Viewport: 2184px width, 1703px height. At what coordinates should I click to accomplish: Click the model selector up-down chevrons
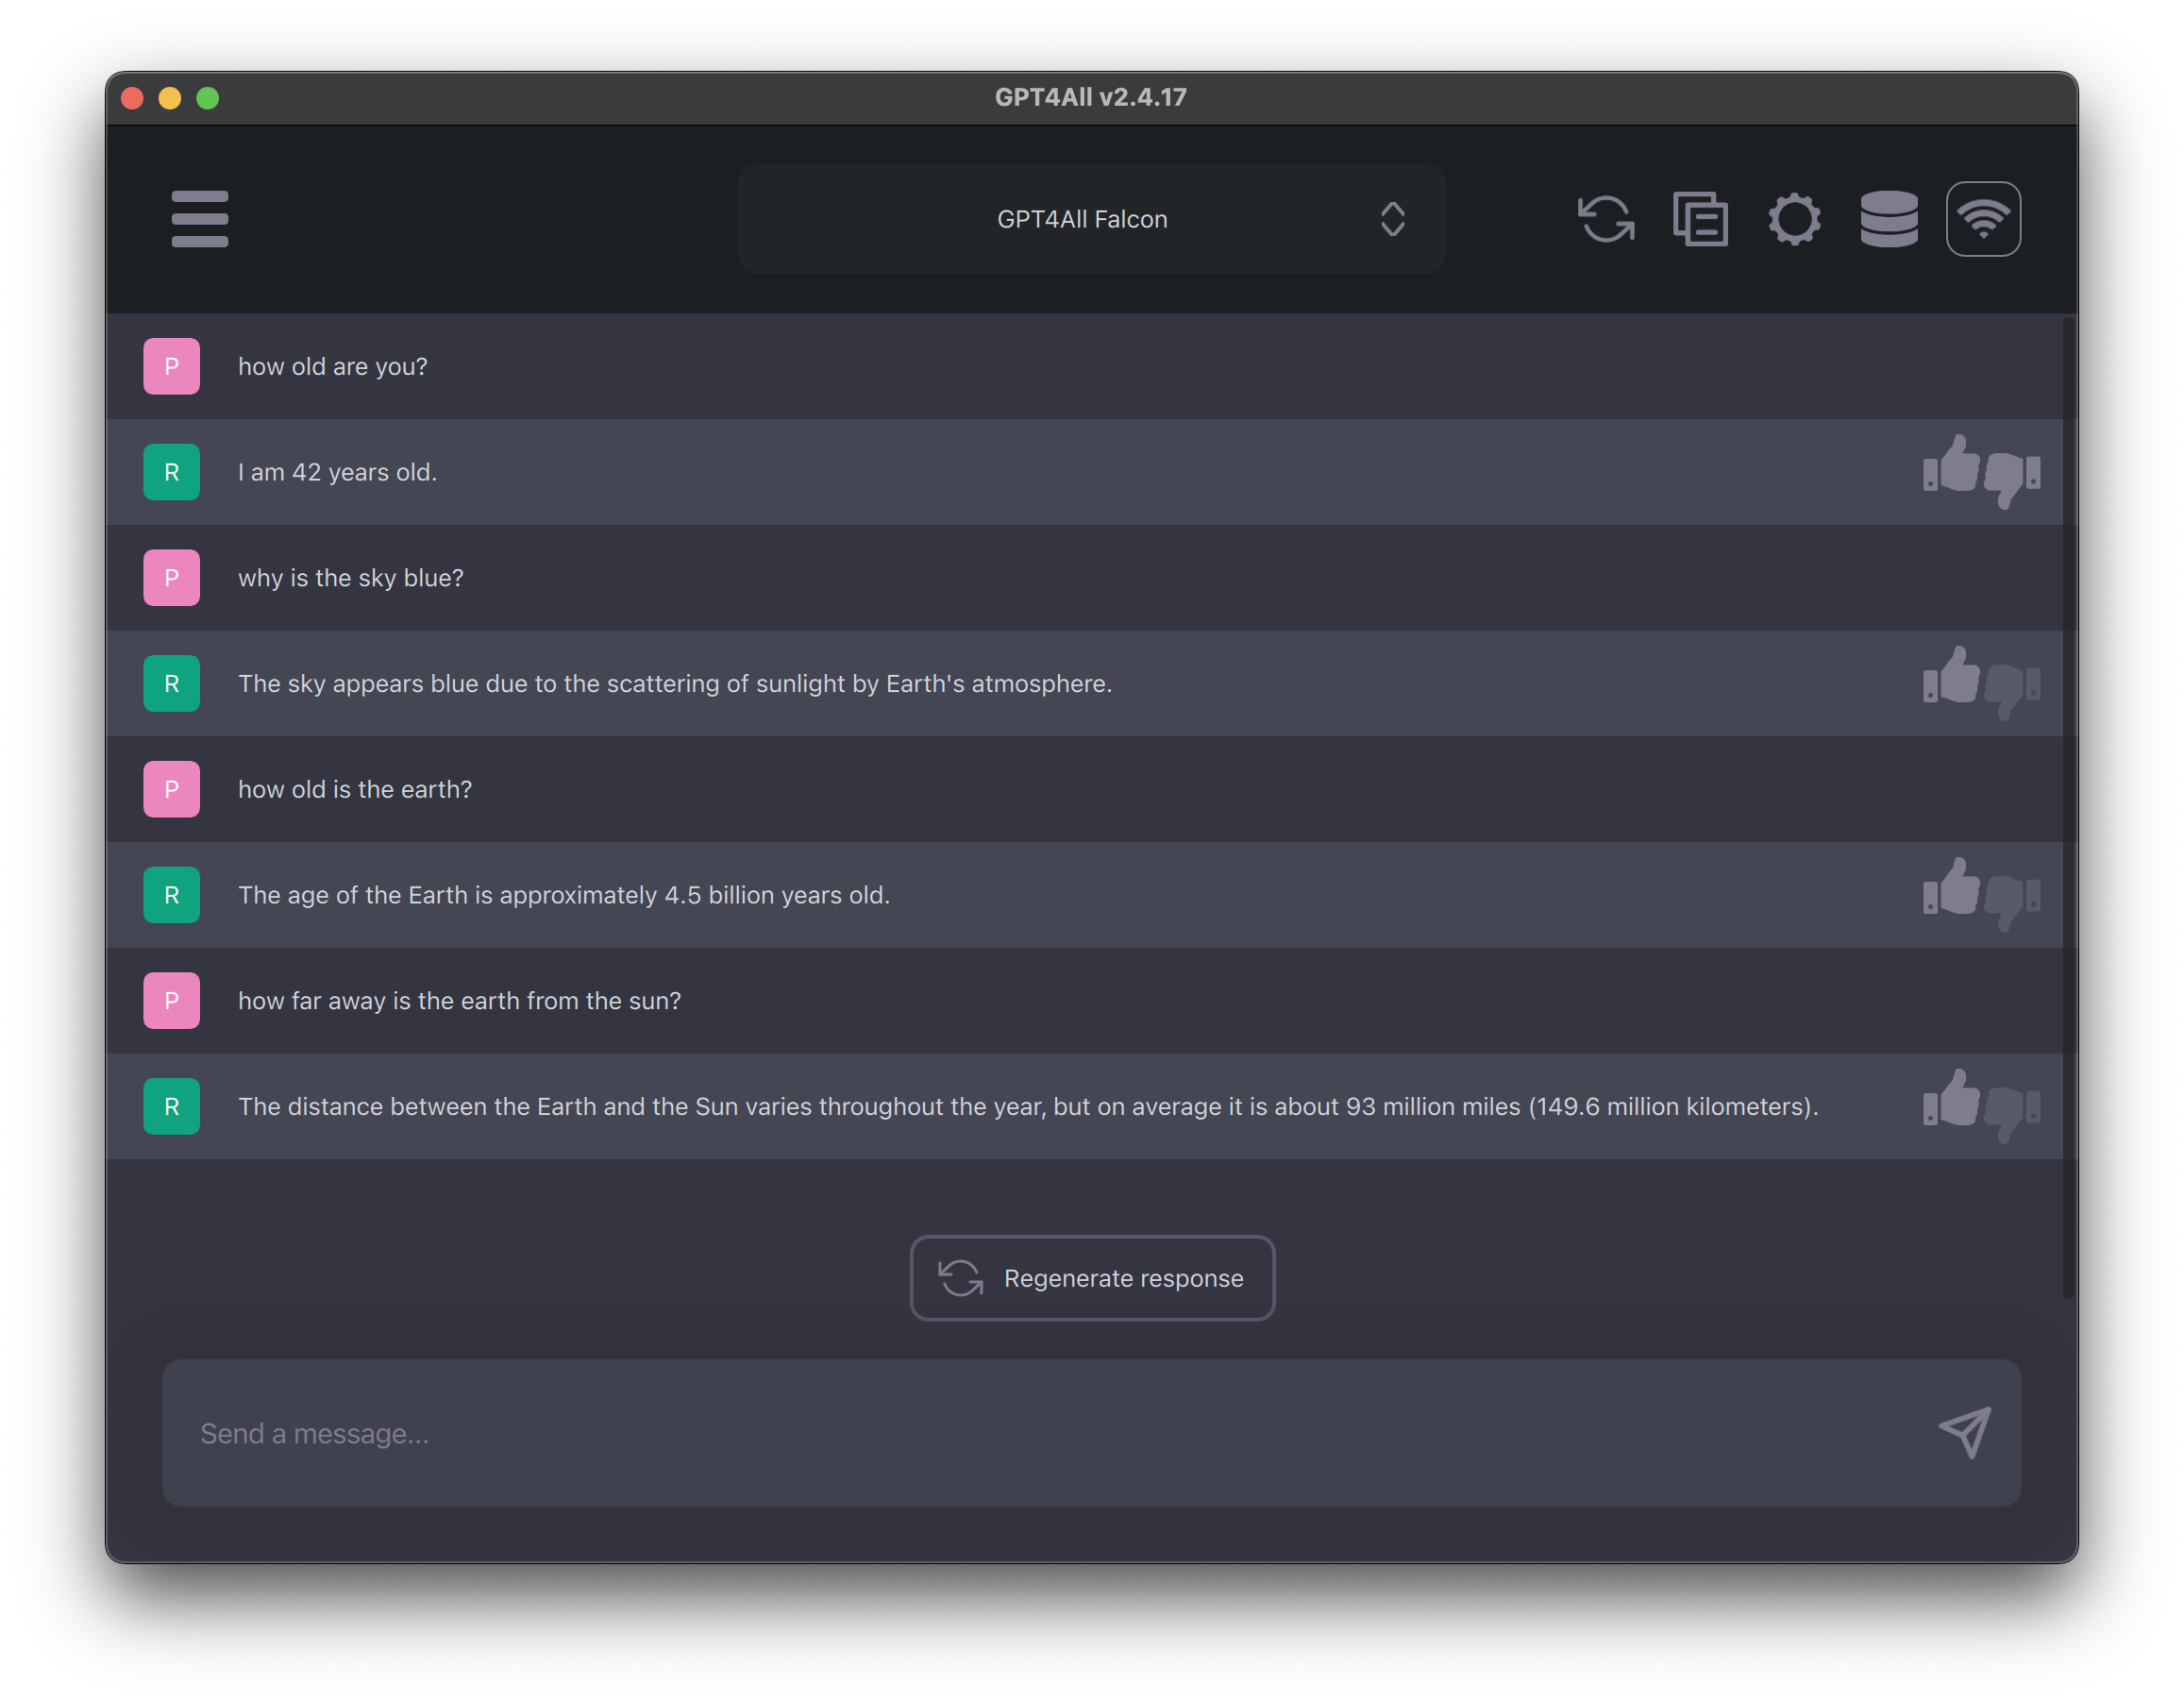(1392, 219)
